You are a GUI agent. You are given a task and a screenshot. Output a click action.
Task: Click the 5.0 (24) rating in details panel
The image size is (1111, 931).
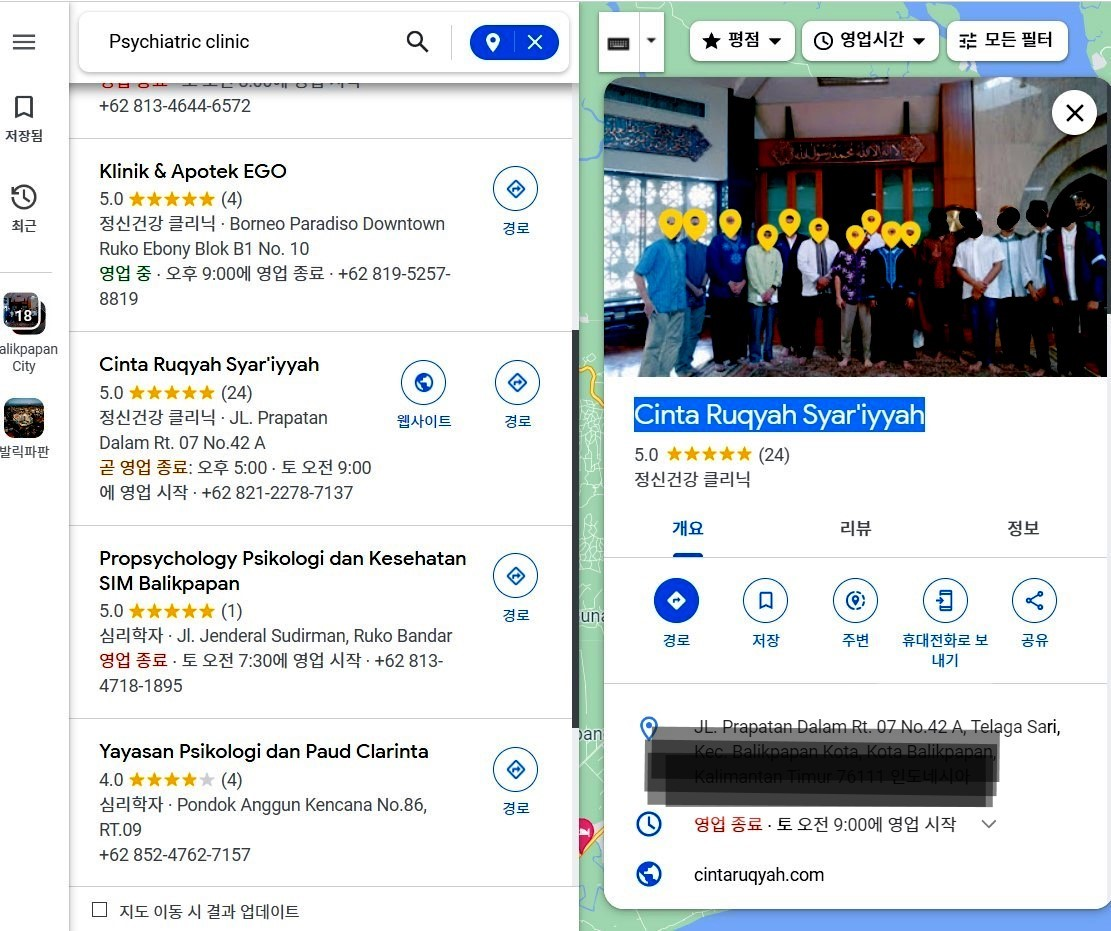coord(711,454)
